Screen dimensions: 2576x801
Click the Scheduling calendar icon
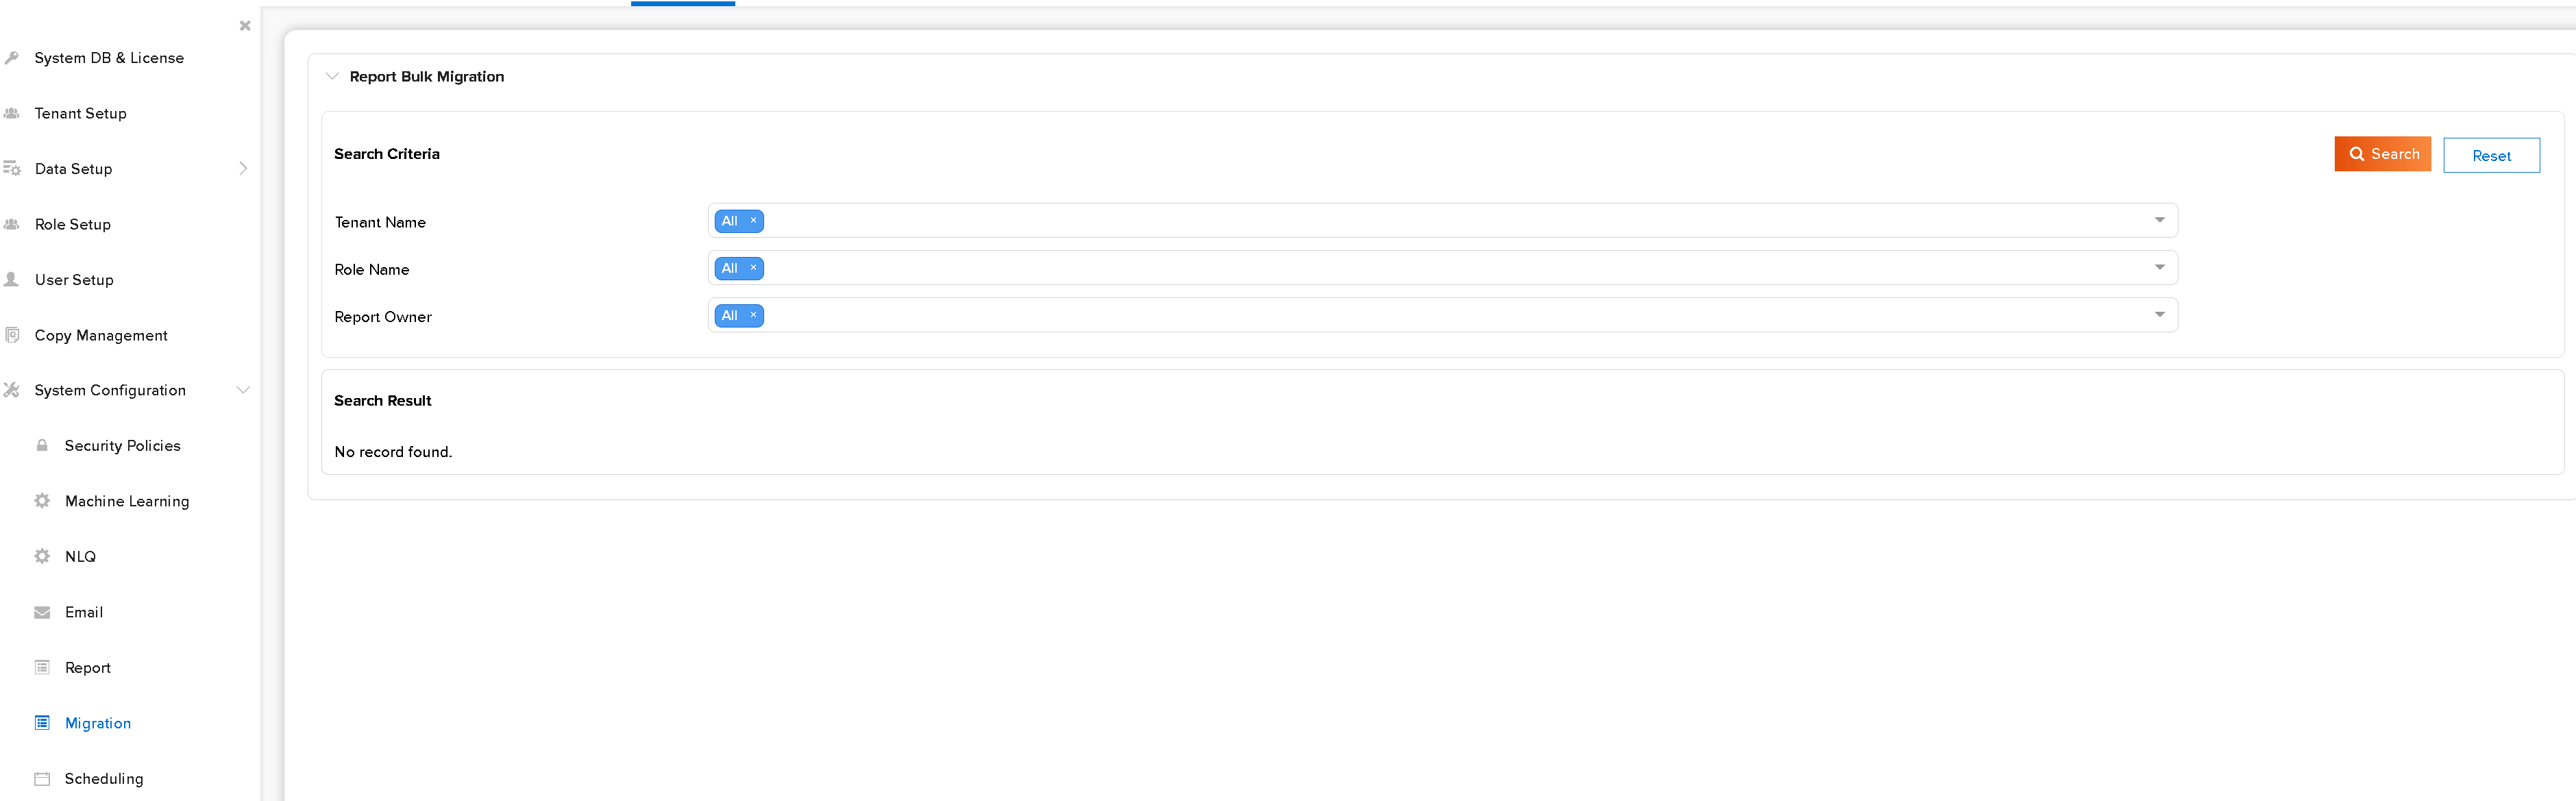coord(42,779)
